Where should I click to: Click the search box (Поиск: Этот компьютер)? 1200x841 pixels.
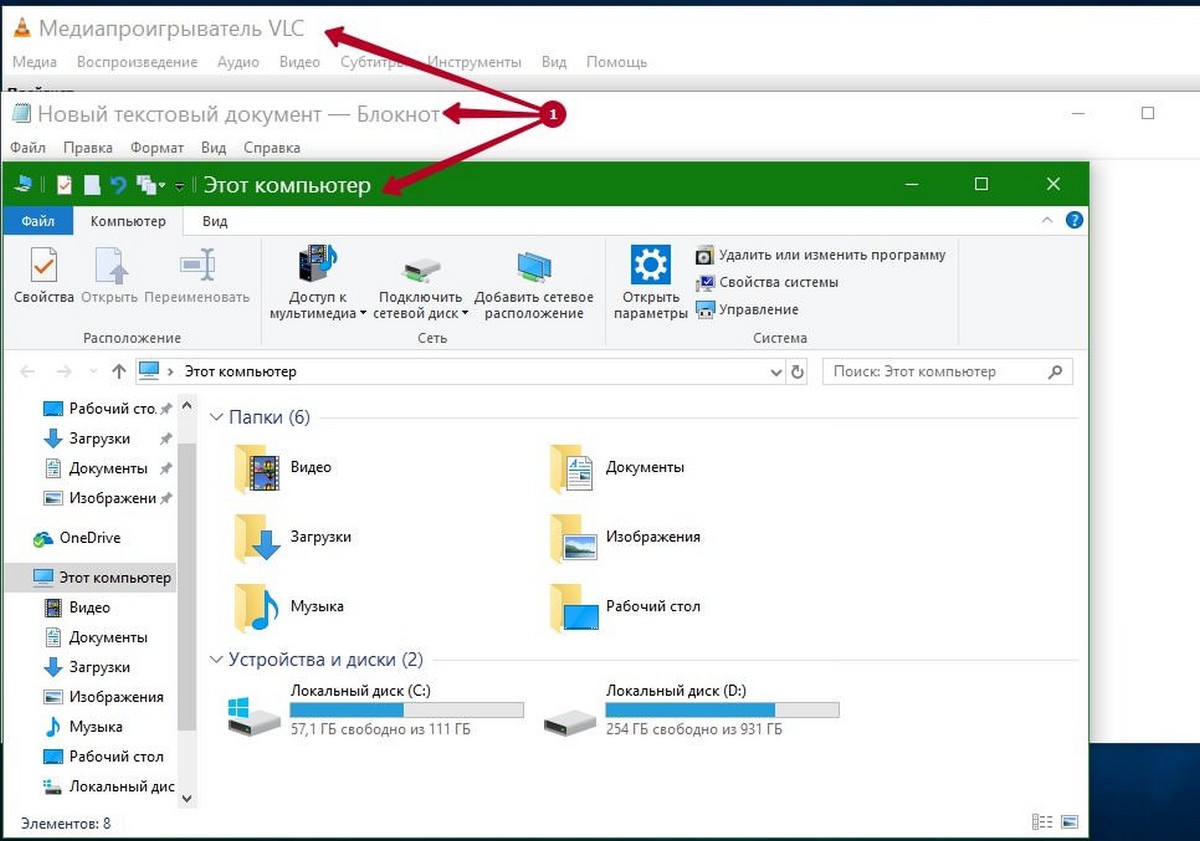click(x=935, y=372)
